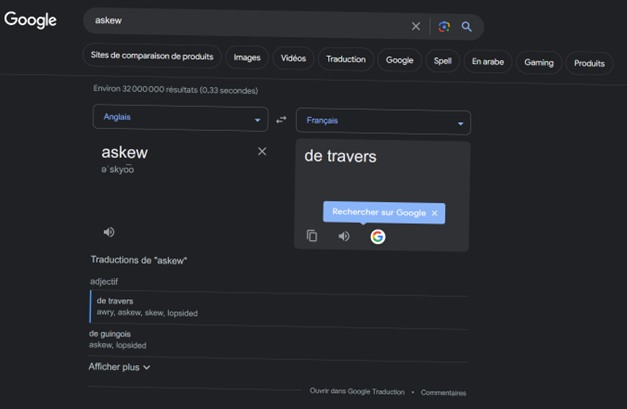The height and width of the screenshot is (409, 627).
Task: Select the Gaming filter chip
Action: coord(539,62)
